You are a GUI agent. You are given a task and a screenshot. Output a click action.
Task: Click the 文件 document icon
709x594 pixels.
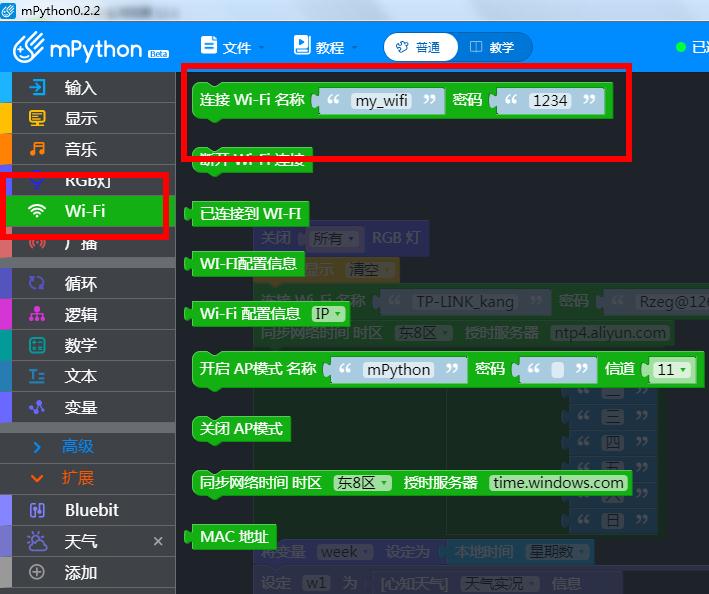[x=208, y=45]
